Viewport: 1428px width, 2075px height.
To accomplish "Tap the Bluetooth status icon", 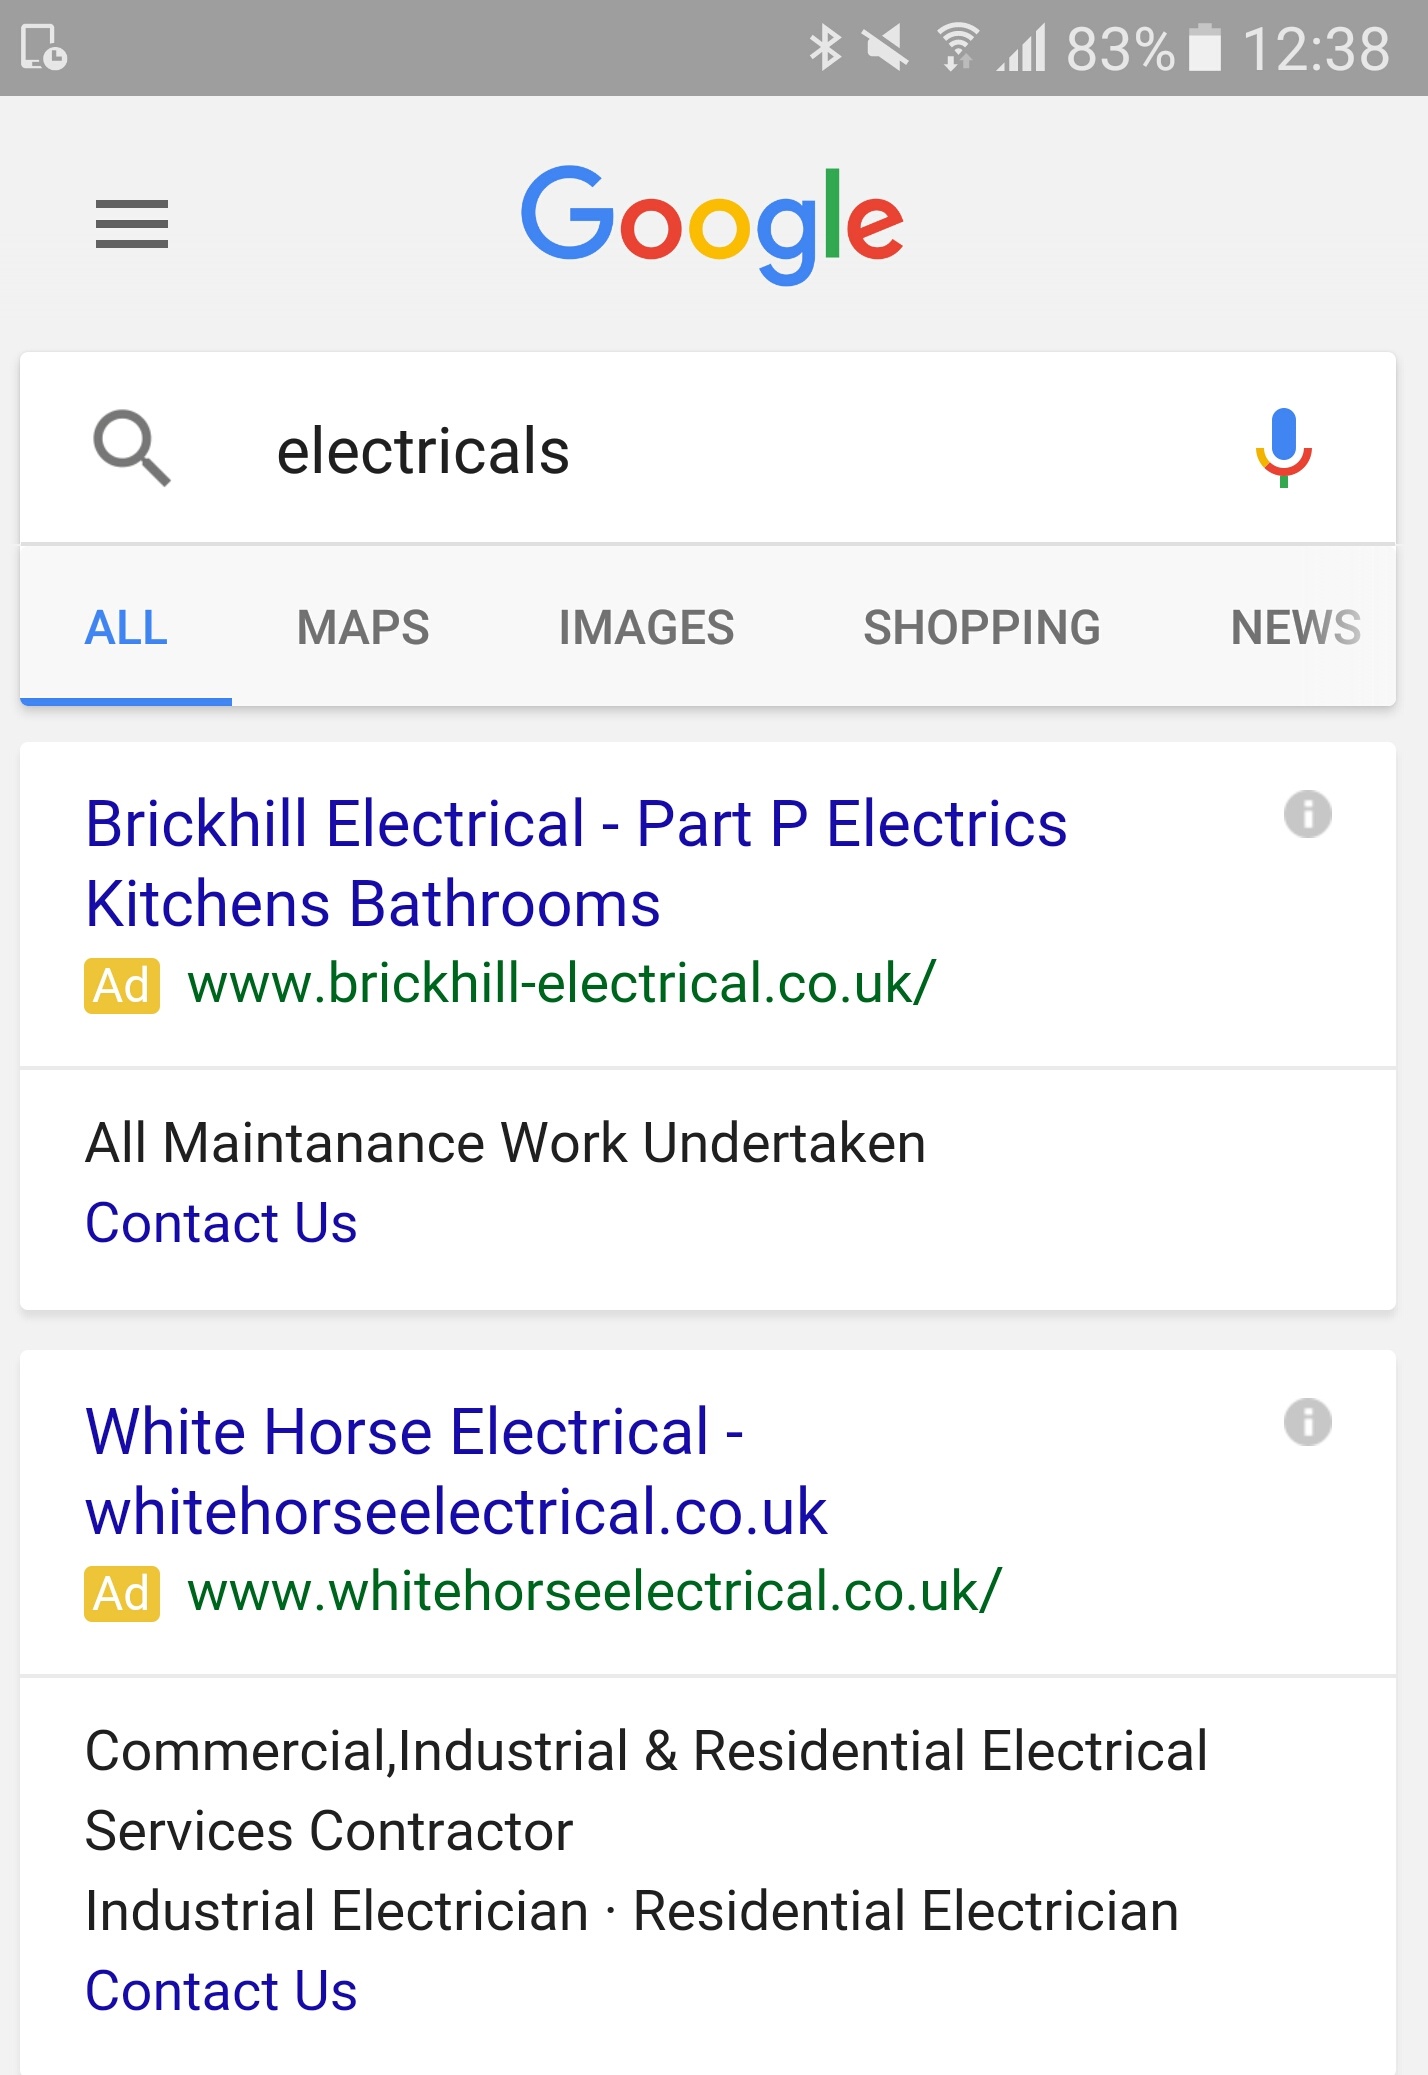I will (826, 48).
